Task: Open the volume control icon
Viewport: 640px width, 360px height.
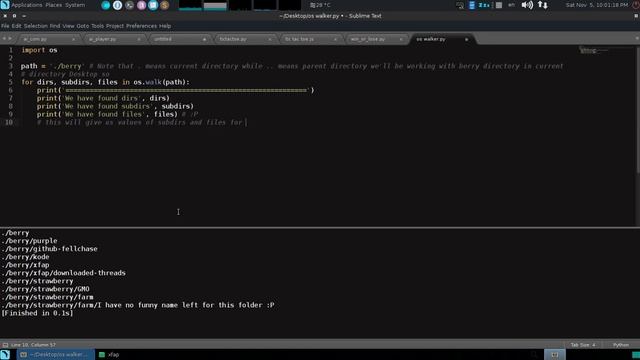Action: tap(527, 5)
